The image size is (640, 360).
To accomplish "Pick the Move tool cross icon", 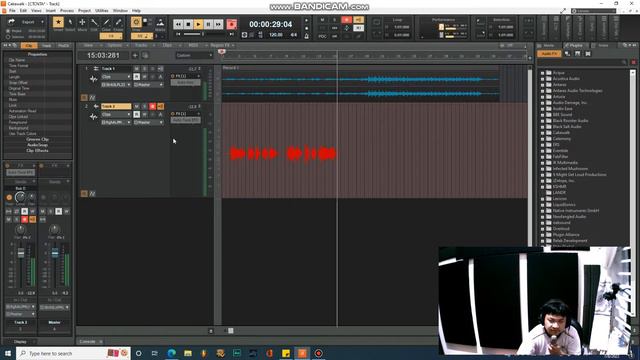I will 82,22.
